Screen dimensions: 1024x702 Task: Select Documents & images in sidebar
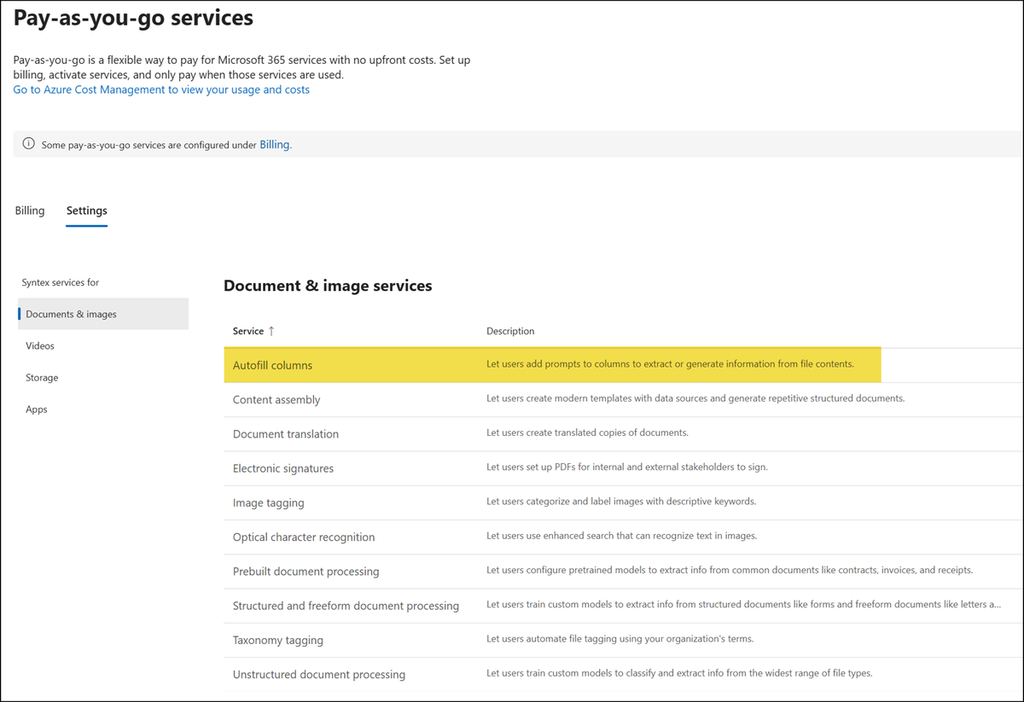tap(103, 314)
